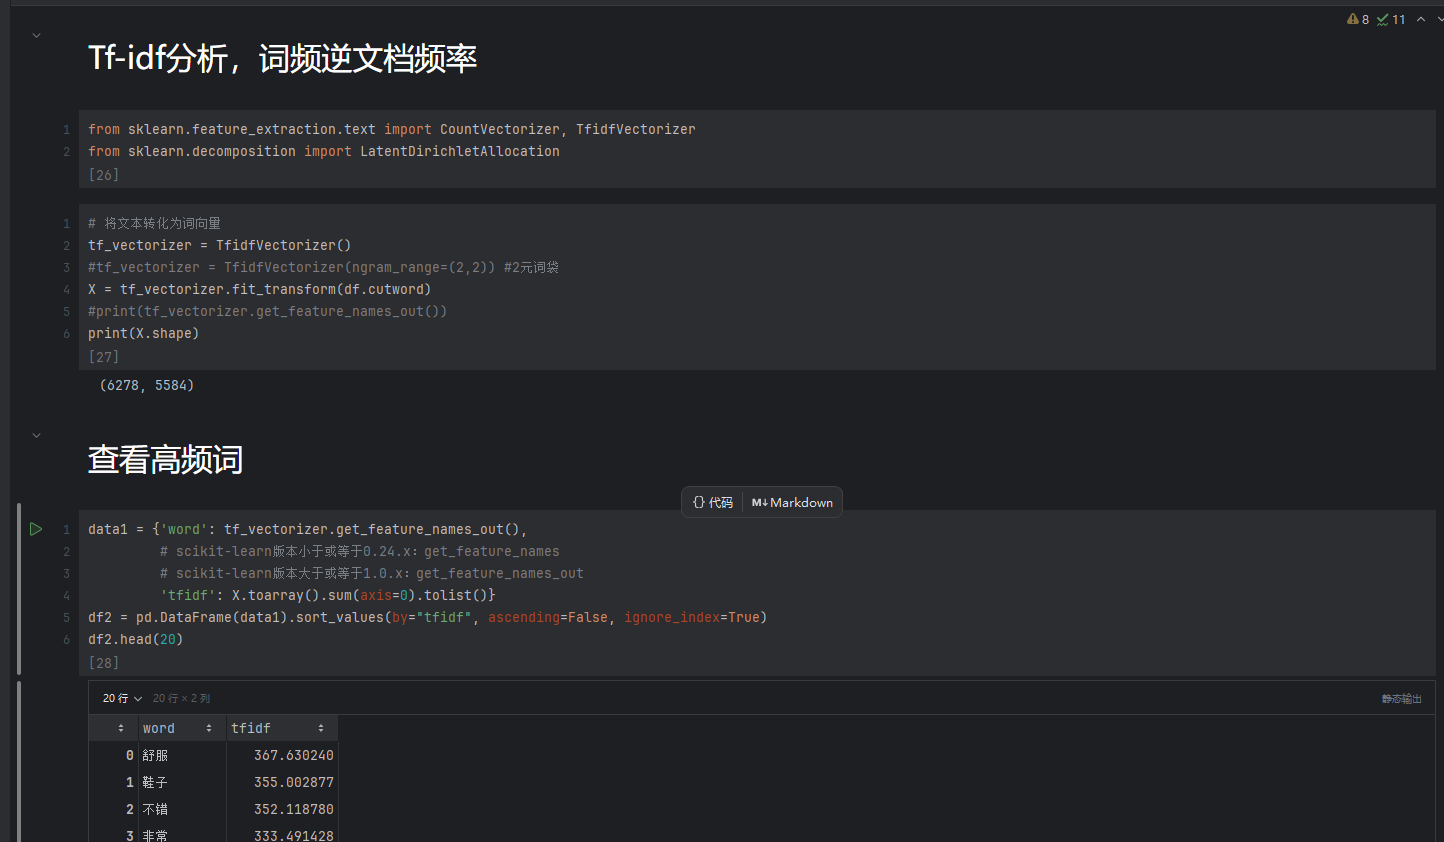Image resolution: width=1444 pixels, height=842 pixels.
Task: Click the comment # 将文本转化为词向量
Action: [155, 223]
